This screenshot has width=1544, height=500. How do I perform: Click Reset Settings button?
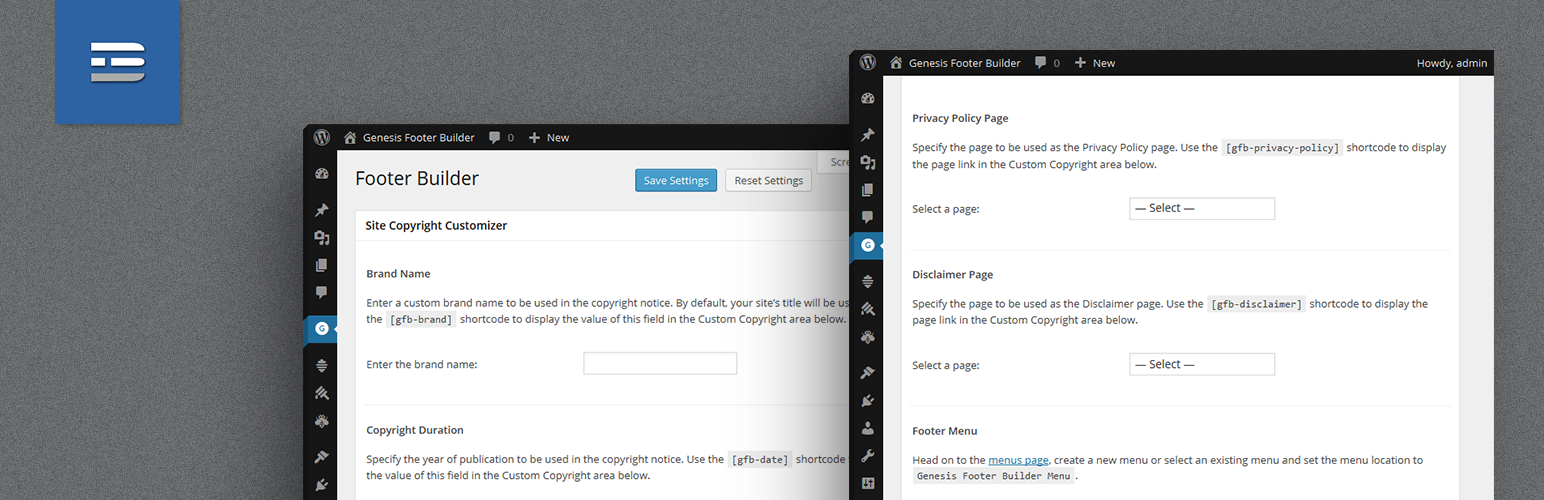768,180
